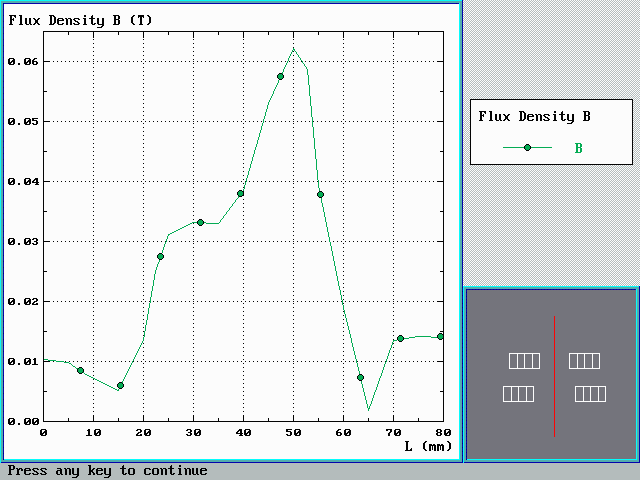Click the 0.03 y-axis tick label

23,242
